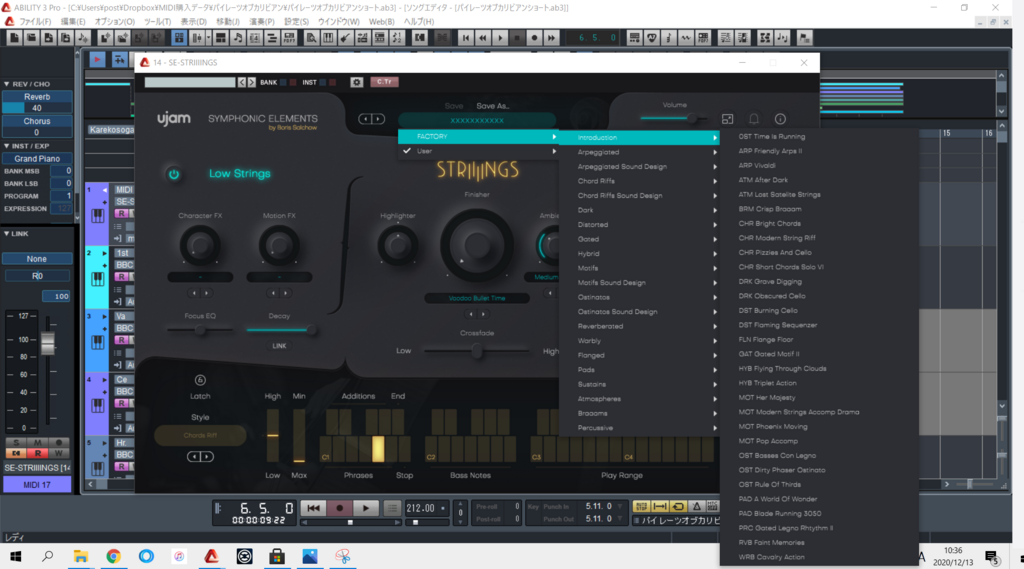This screenshot has height=569, width=1024.
Task: Expand the Dark preset category
Action: [x=639, y=210]
